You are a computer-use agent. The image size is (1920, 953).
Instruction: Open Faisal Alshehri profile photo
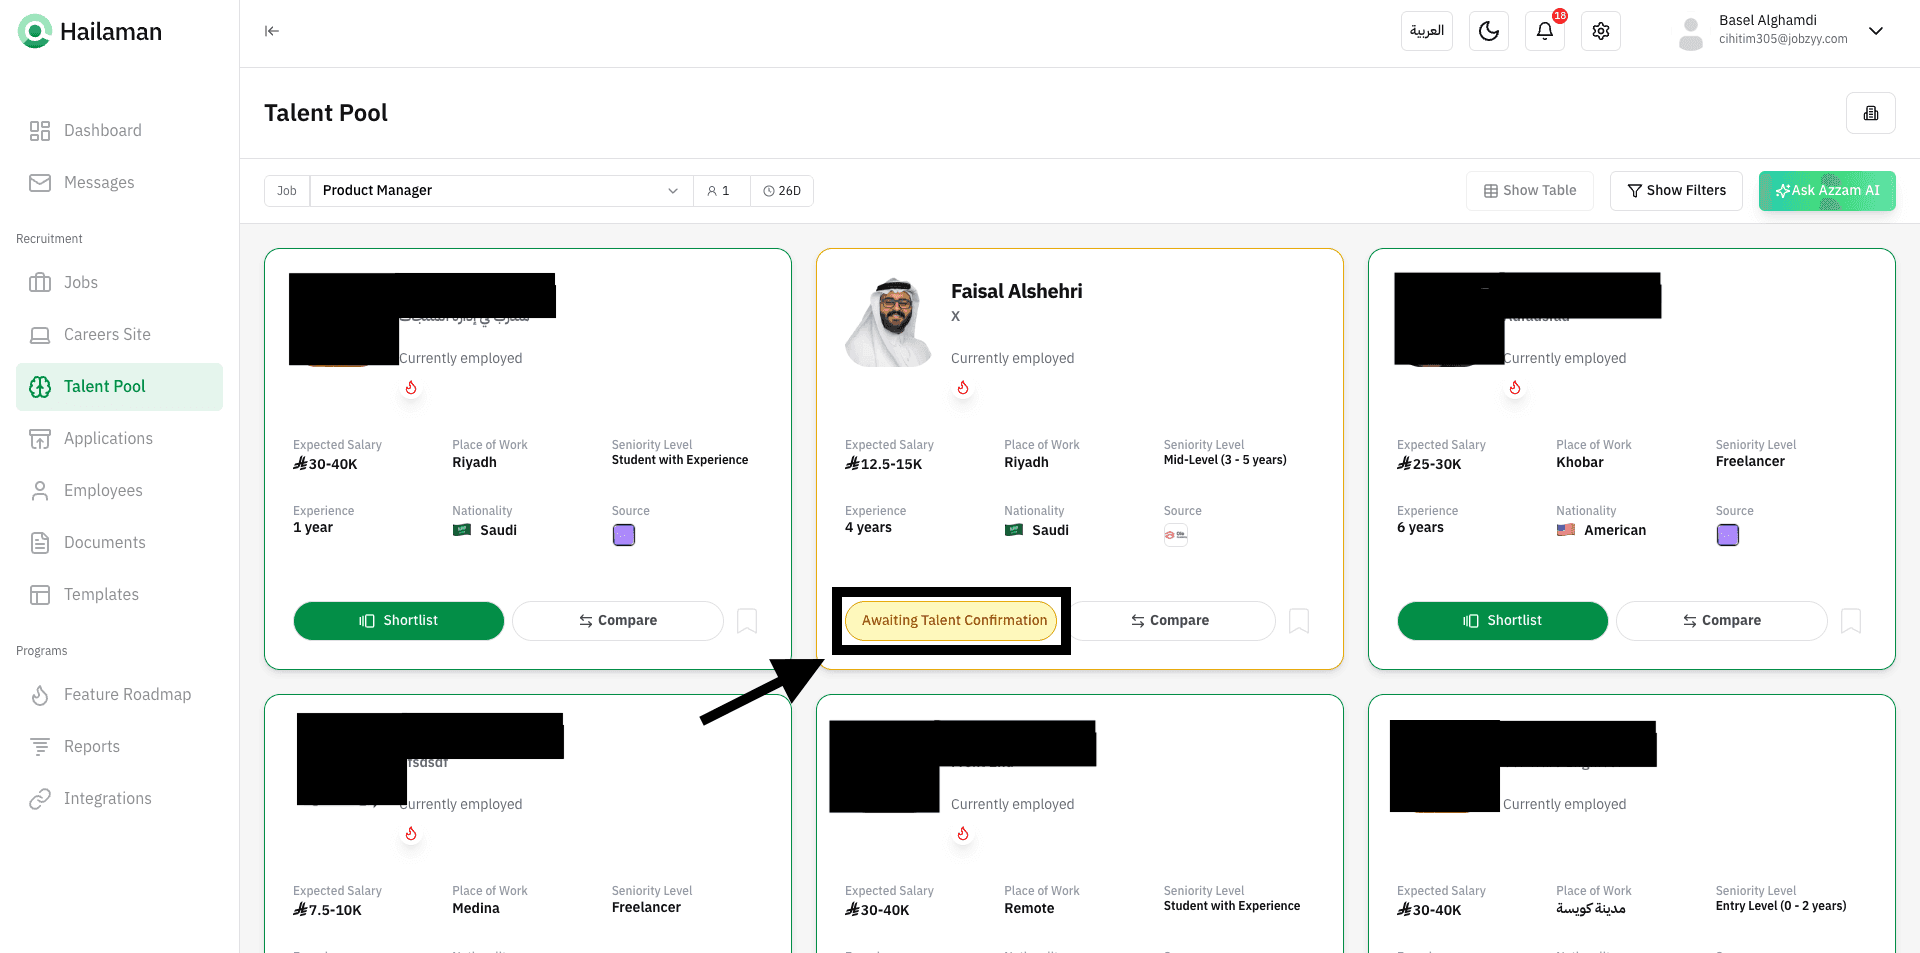pyautogui.click(x=890, y=322)
